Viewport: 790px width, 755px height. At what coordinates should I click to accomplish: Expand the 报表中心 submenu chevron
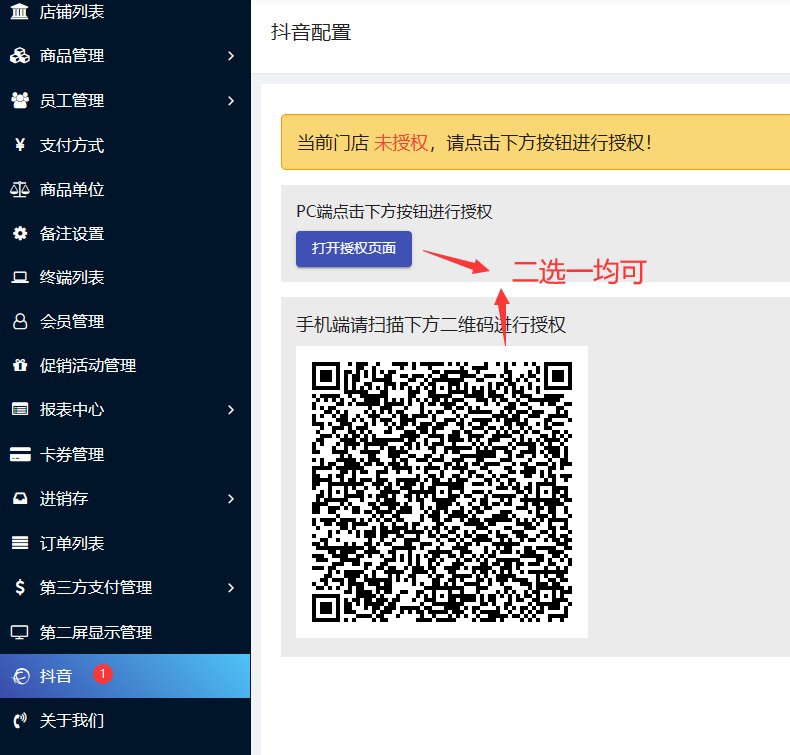tap(231, 410)
